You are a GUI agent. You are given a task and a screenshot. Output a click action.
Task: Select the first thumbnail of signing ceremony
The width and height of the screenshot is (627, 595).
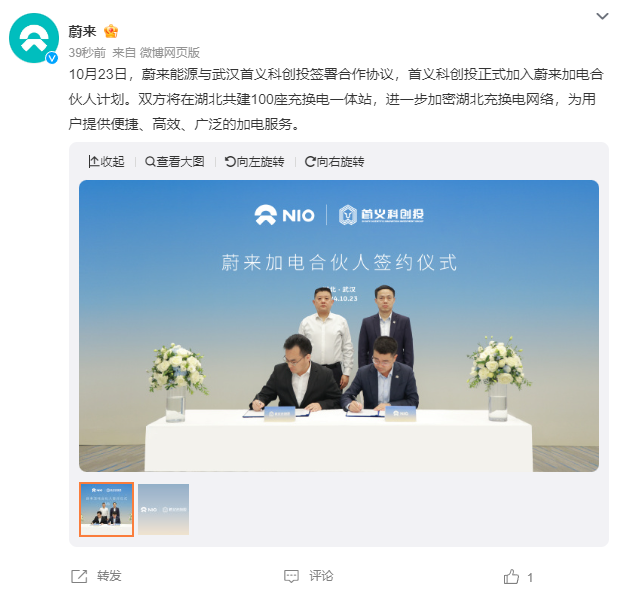point(106,509)
